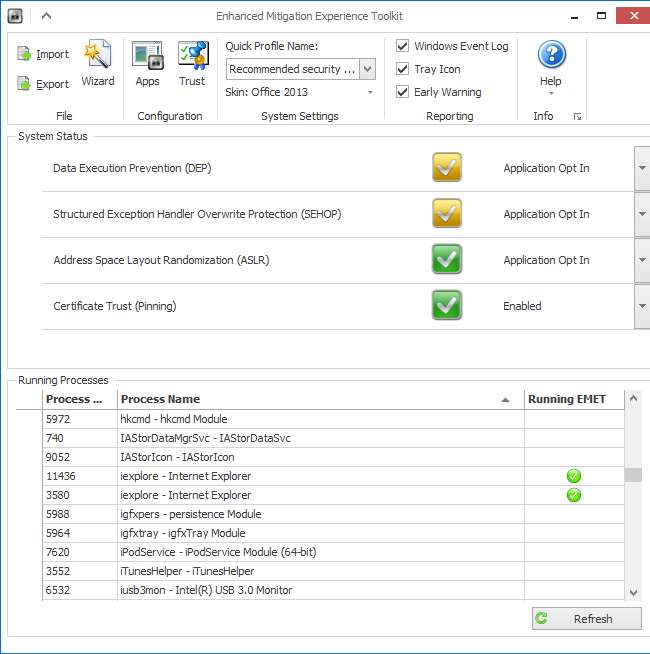Expand the ribbon collapse arrow in title bar
The height and width of the screenshot is (654, 650).
point(47,16)
